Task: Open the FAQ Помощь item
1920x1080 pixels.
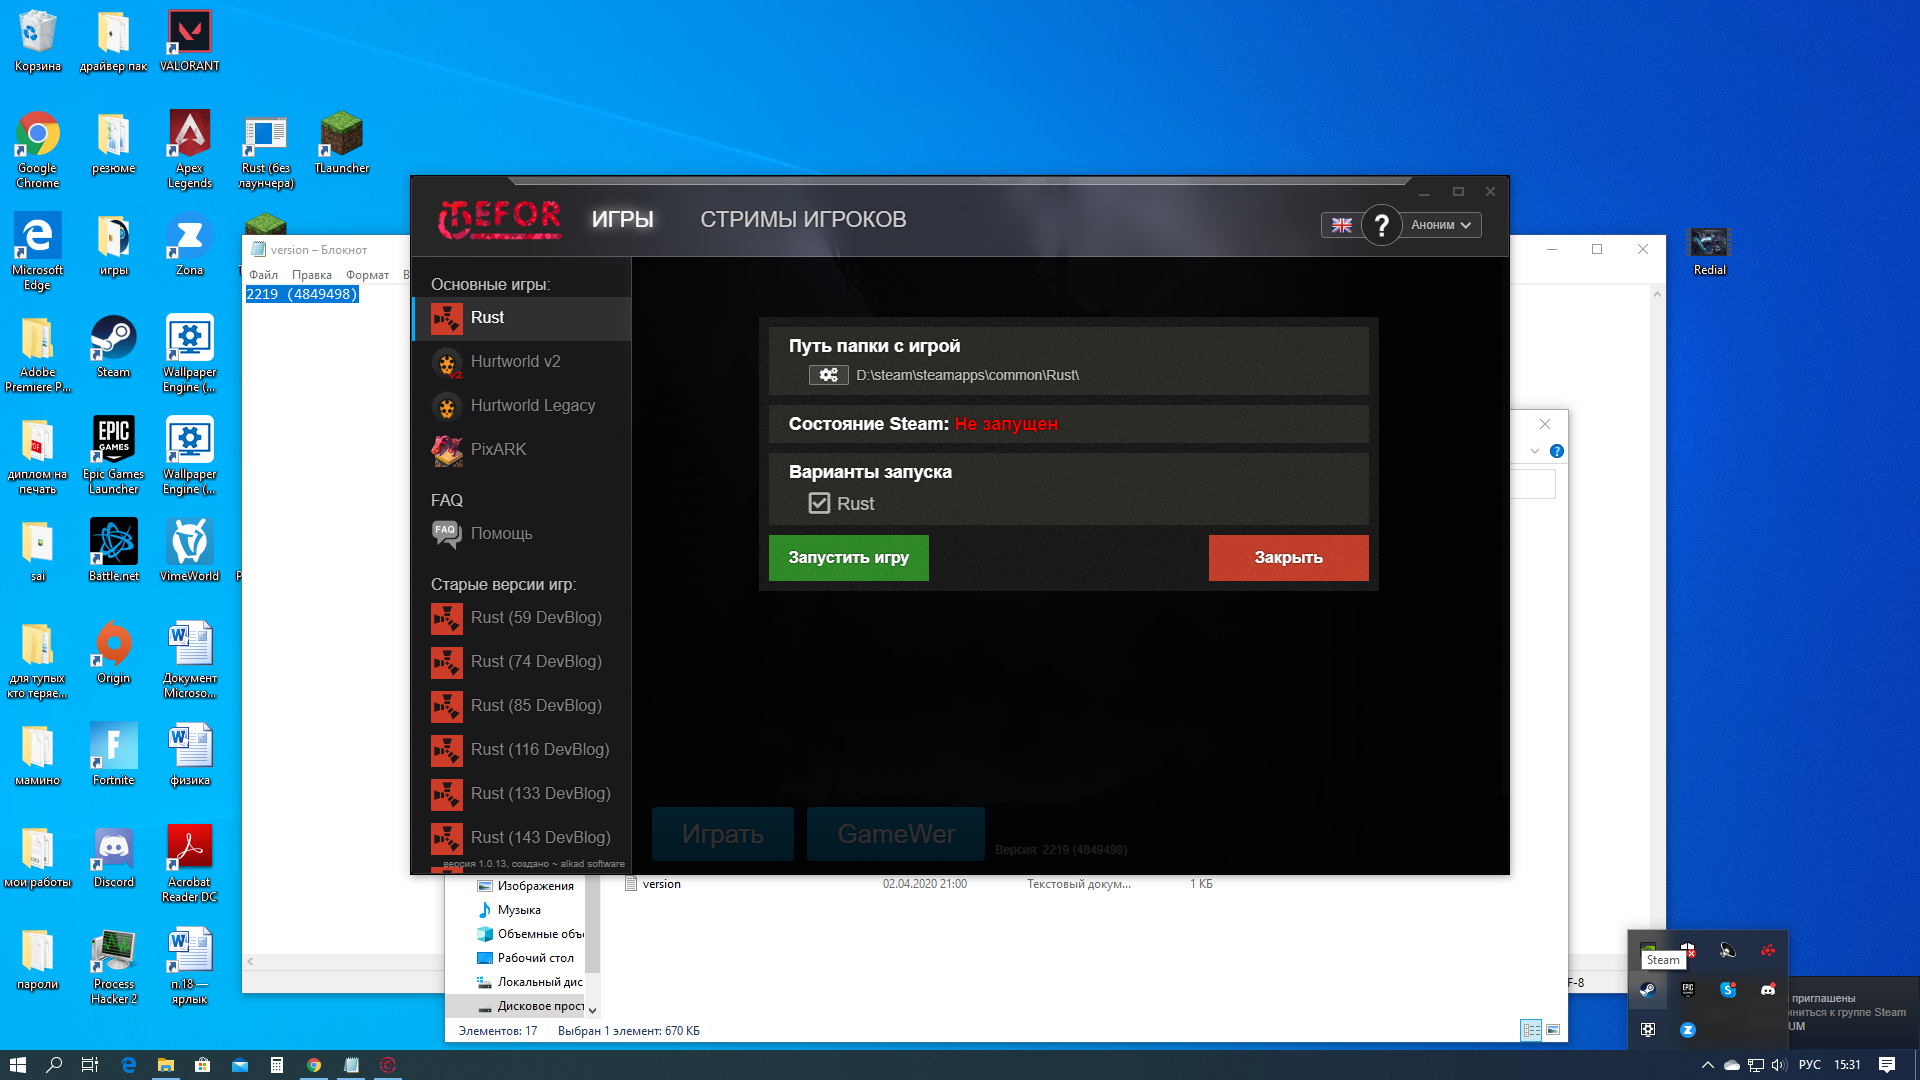Action: point(501,533)
